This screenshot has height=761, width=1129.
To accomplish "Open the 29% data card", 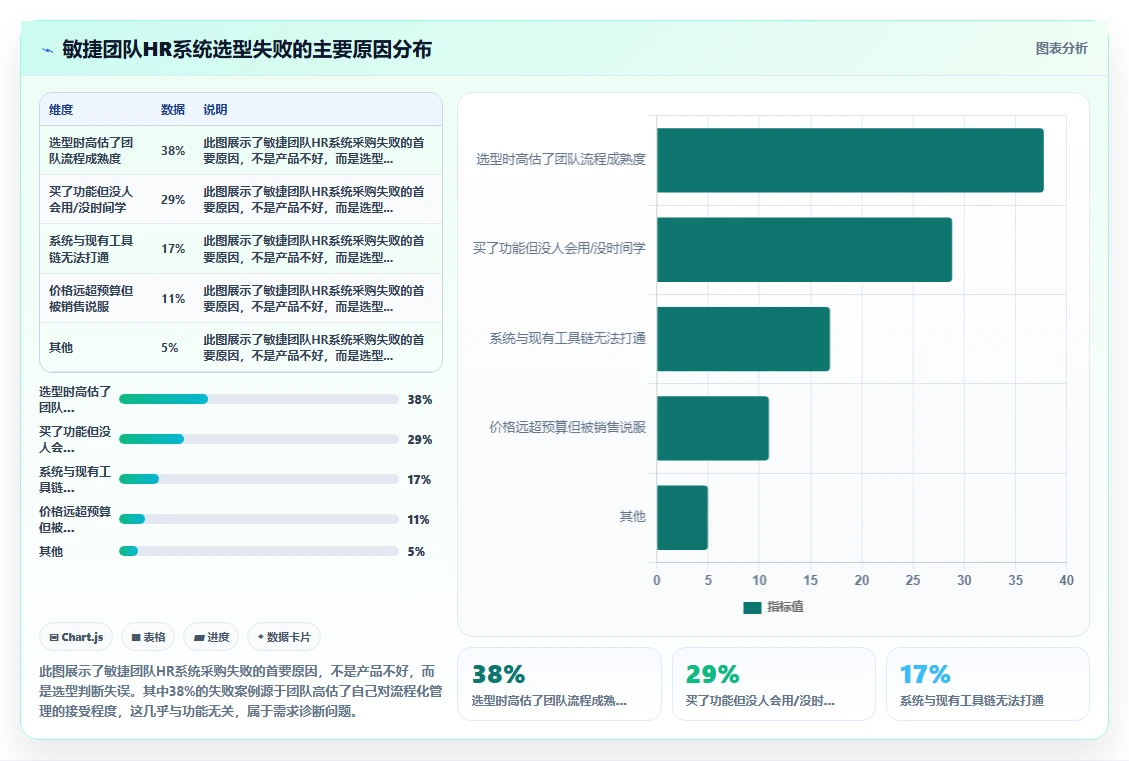I will point(774,684).
